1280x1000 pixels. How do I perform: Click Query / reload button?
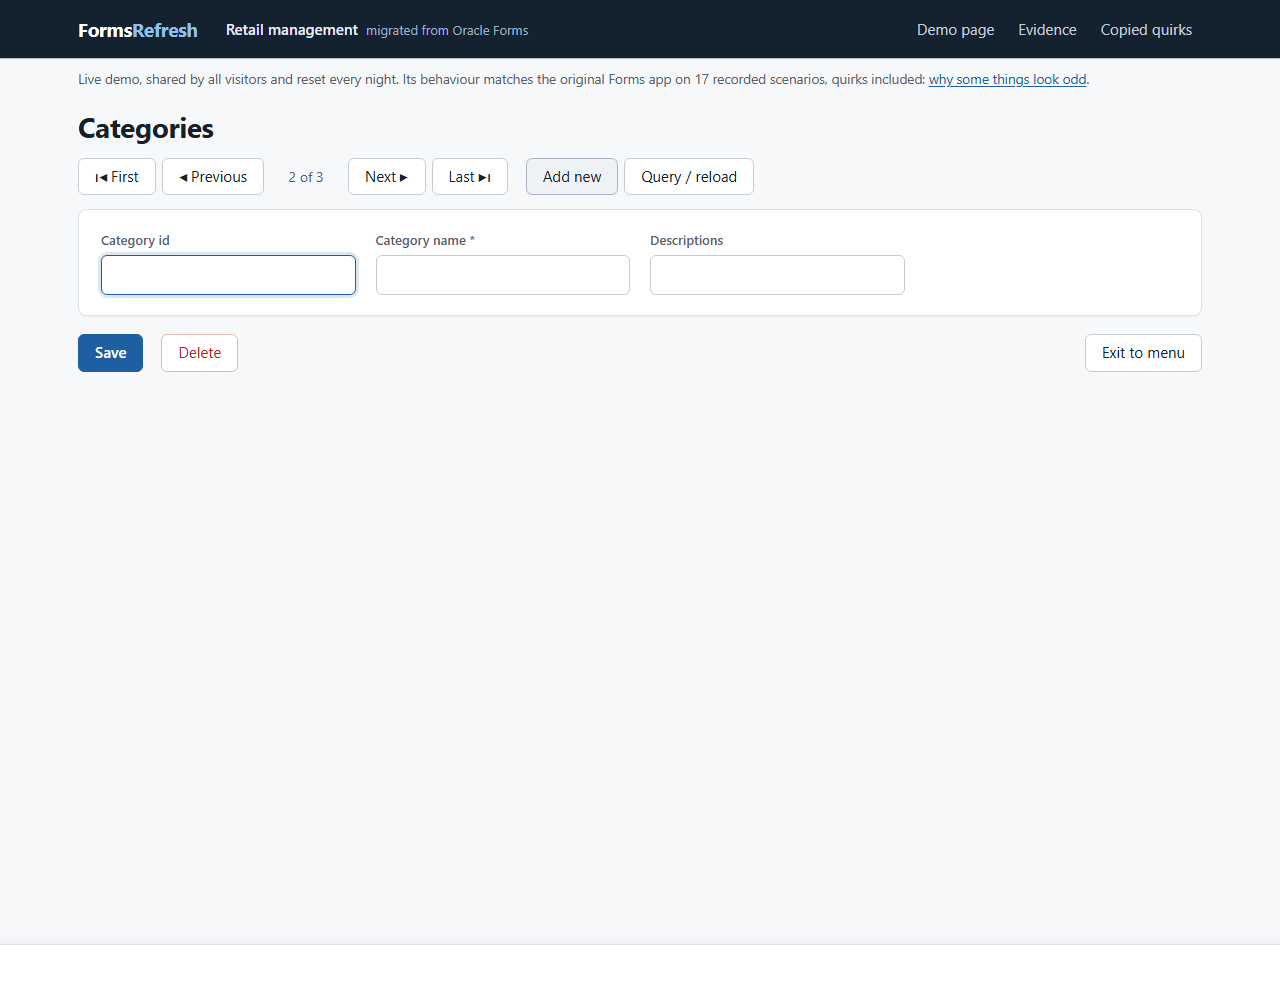click(x=689, y=177)
